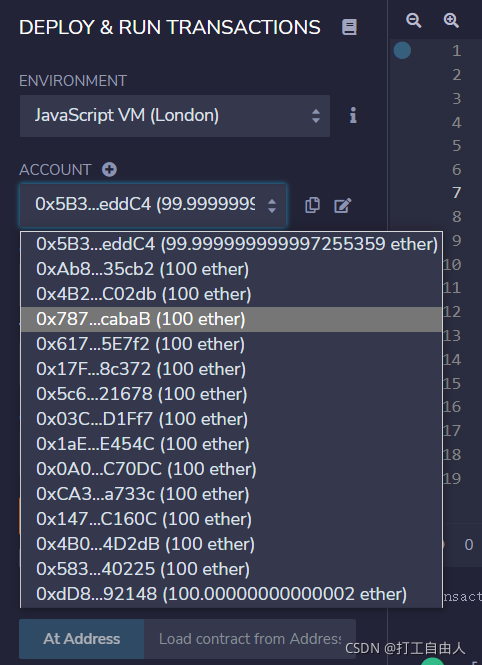Click the zoom out magnifier icon
This screenshot has width=482, height=665.
413,20
